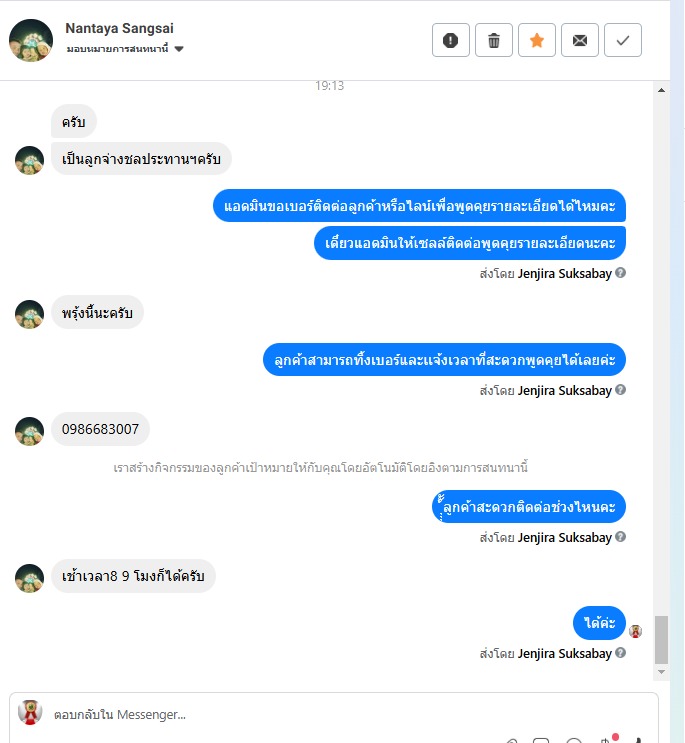Image resolution: width=685 pixels, height=743 pixels.
Task: Click the Nantaya Sangsai name link
Action: (x=119, y=28)
